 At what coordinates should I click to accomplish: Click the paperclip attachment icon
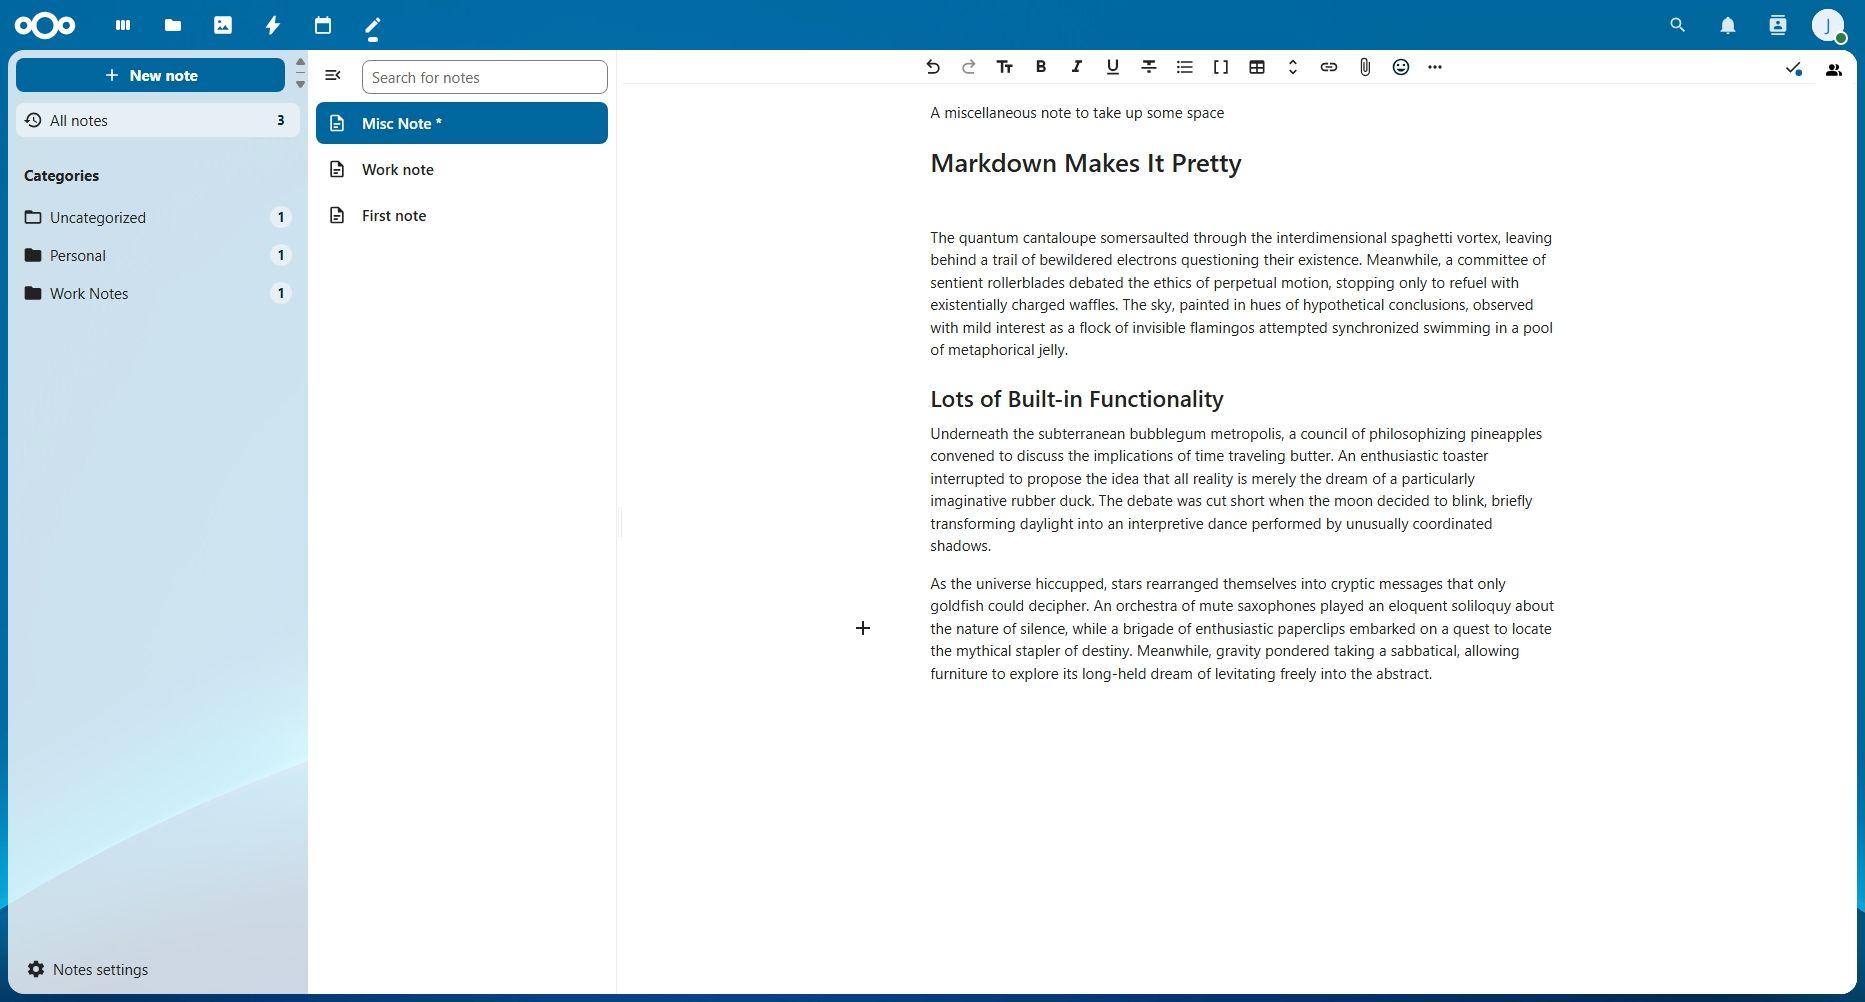1364,67
